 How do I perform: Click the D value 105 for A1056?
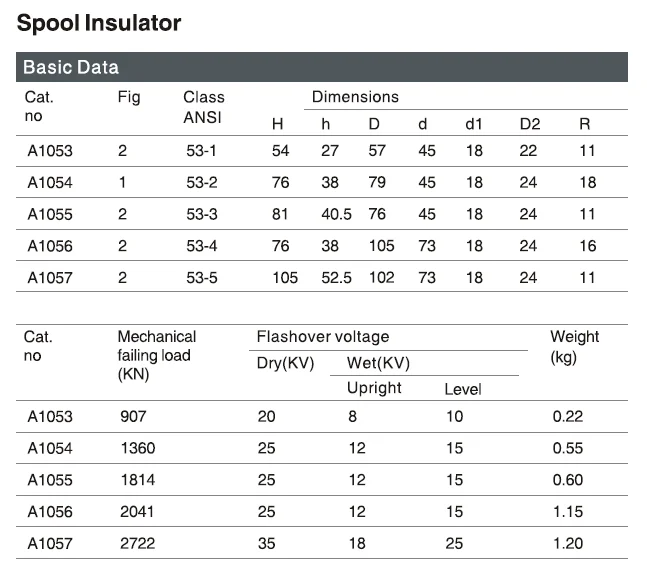[381, 246]
